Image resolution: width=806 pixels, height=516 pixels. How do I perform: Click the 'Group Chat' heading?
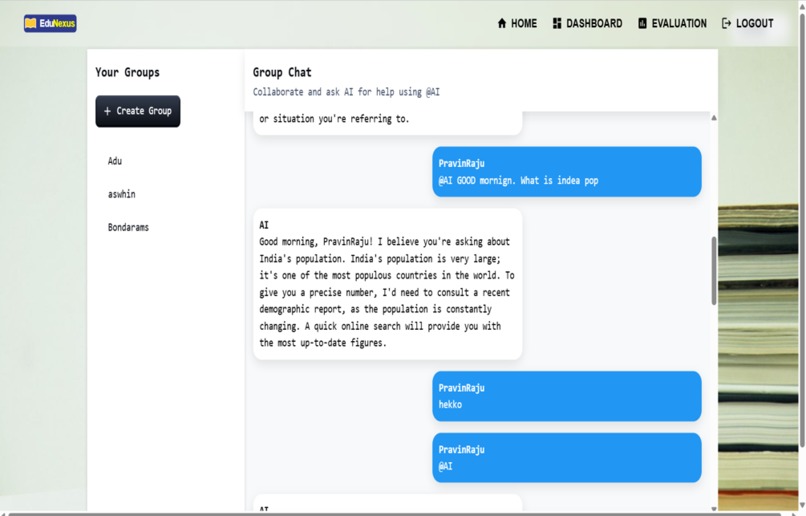point(282,72)
